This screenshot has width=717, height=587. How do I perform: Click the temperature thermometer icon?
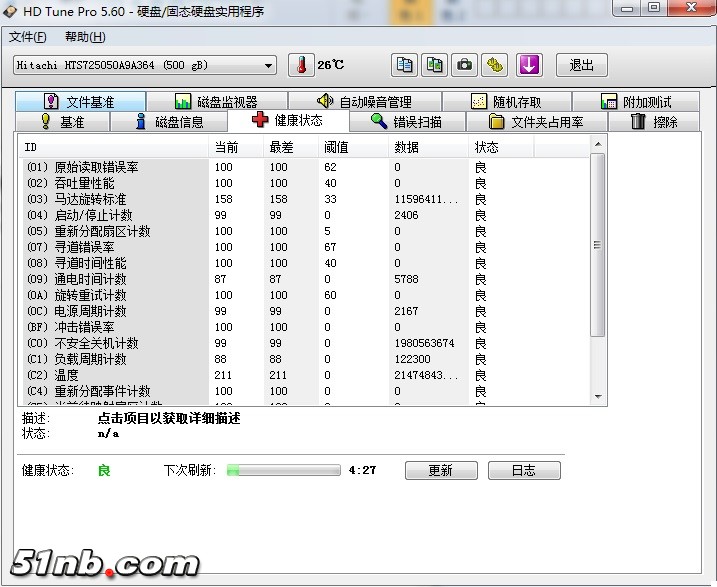point(301,65)
